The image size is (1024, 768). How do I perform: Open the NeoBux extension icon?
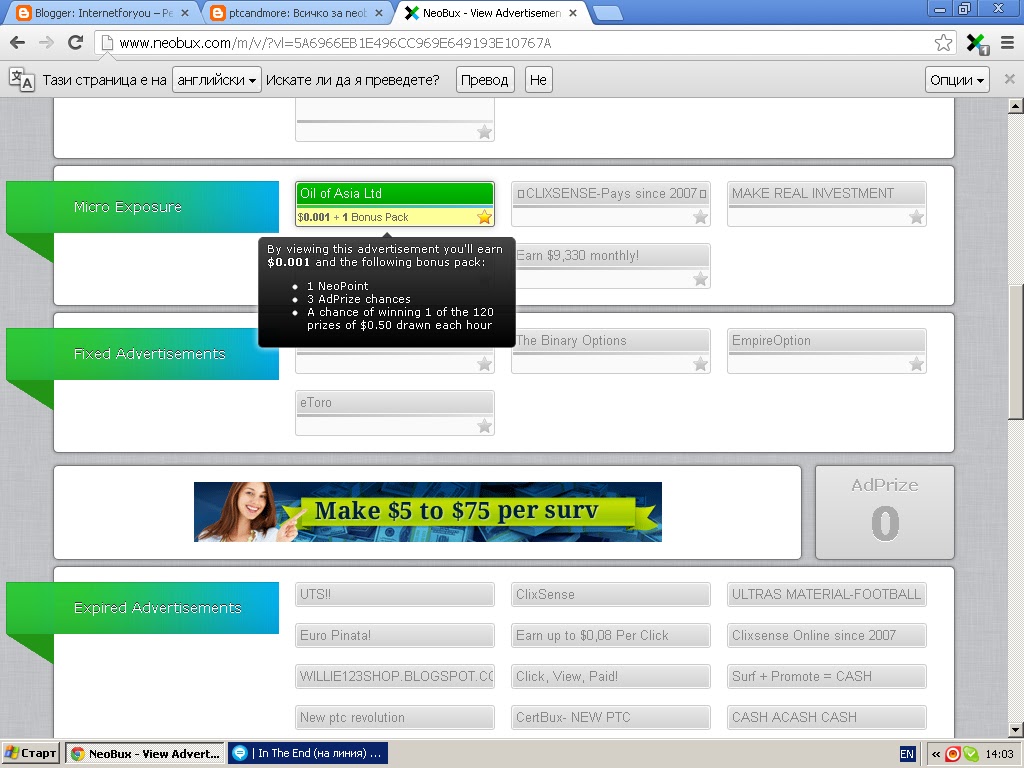tap(978, 44)
